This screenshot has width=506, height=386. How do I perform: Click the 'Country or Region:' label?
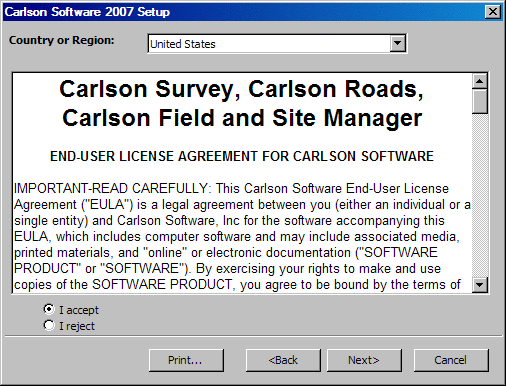tap(62, 40)
